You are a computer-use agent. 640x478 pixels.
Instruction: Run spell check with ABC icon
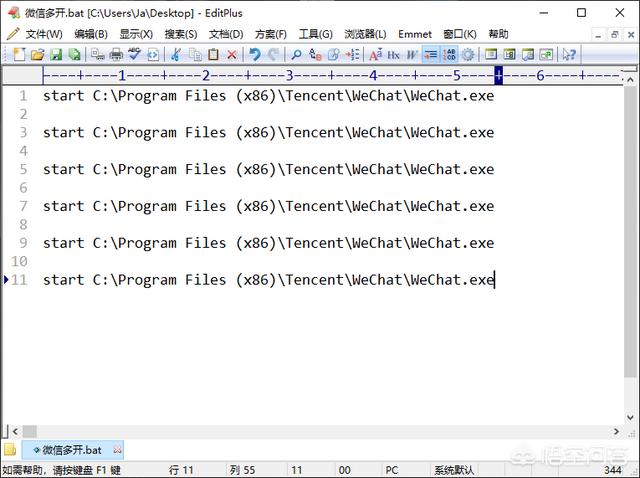click(134, 54)
